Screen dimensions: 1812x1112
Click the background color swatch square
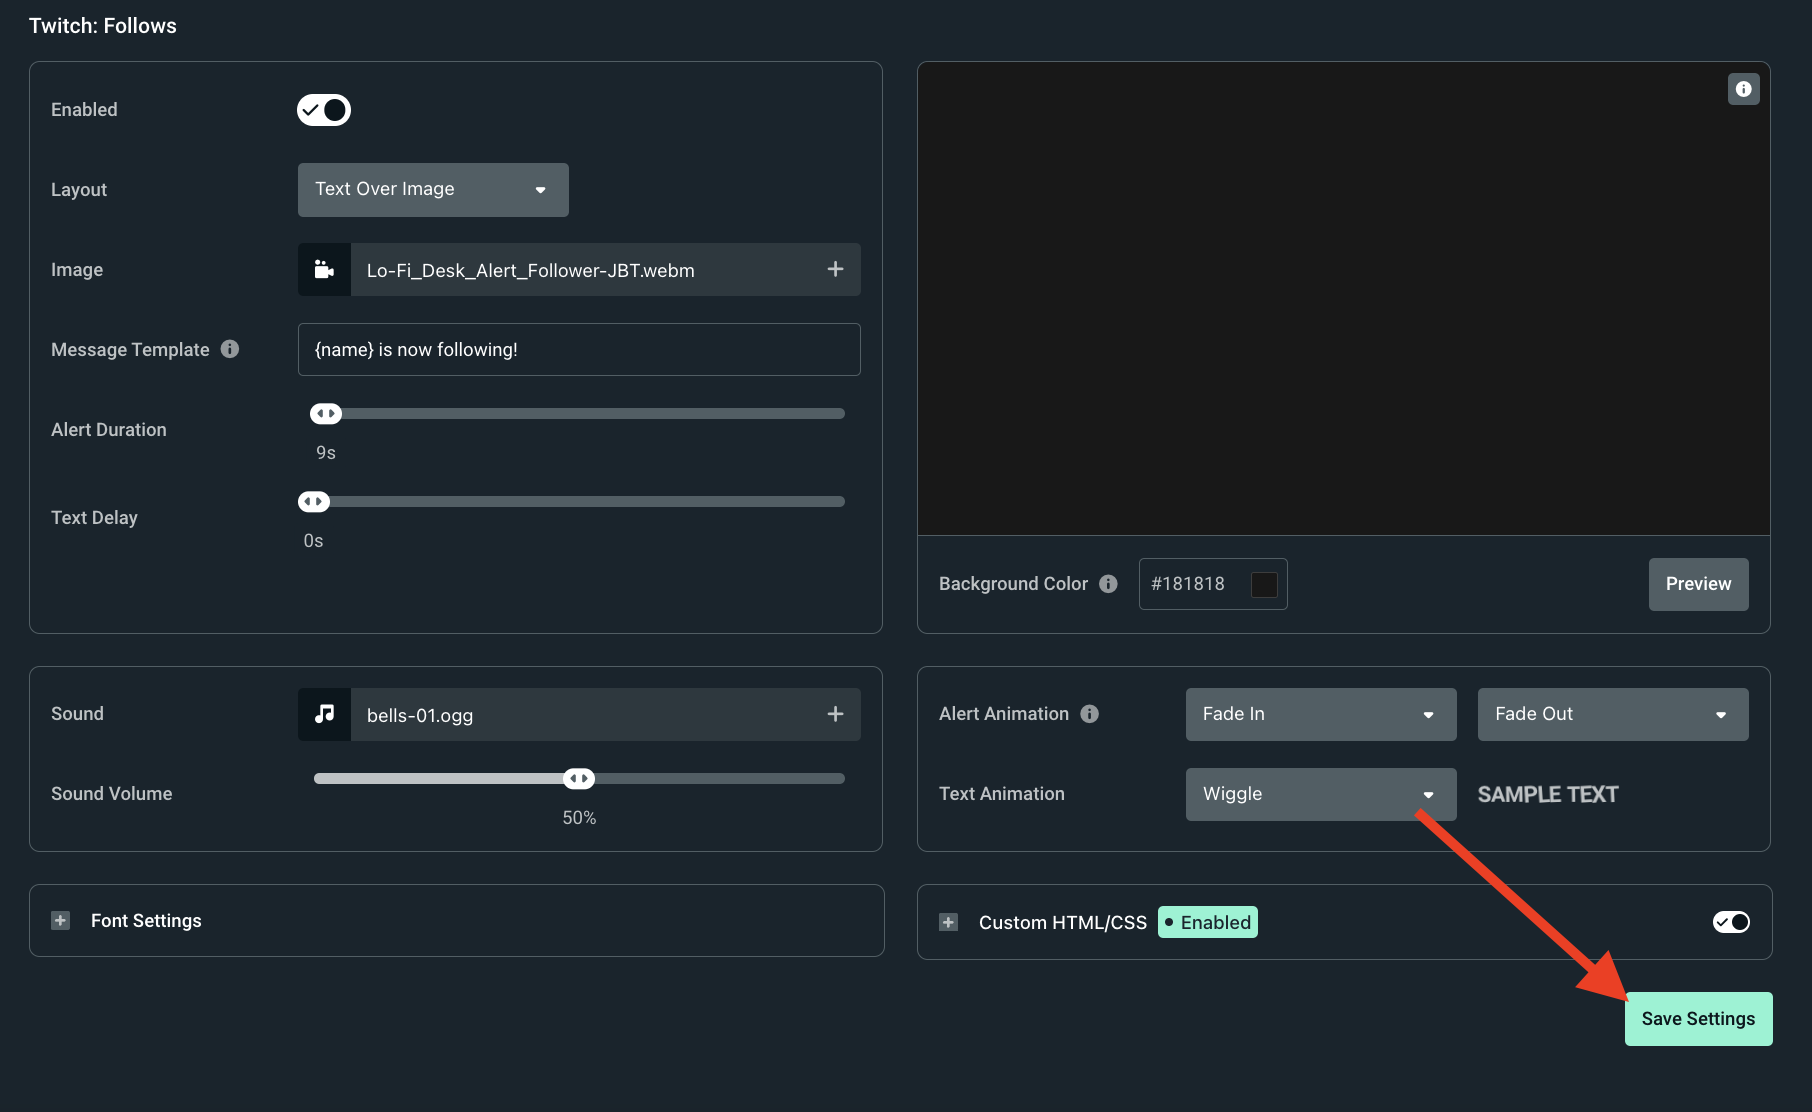(x=1264, y=584)
